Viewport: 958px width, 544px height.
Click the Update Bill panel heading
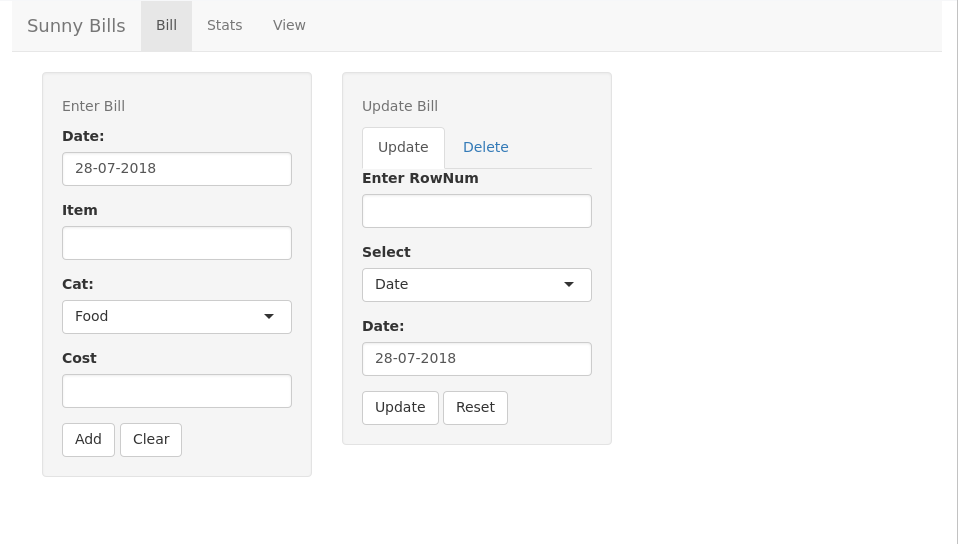(x=400, y=106)
